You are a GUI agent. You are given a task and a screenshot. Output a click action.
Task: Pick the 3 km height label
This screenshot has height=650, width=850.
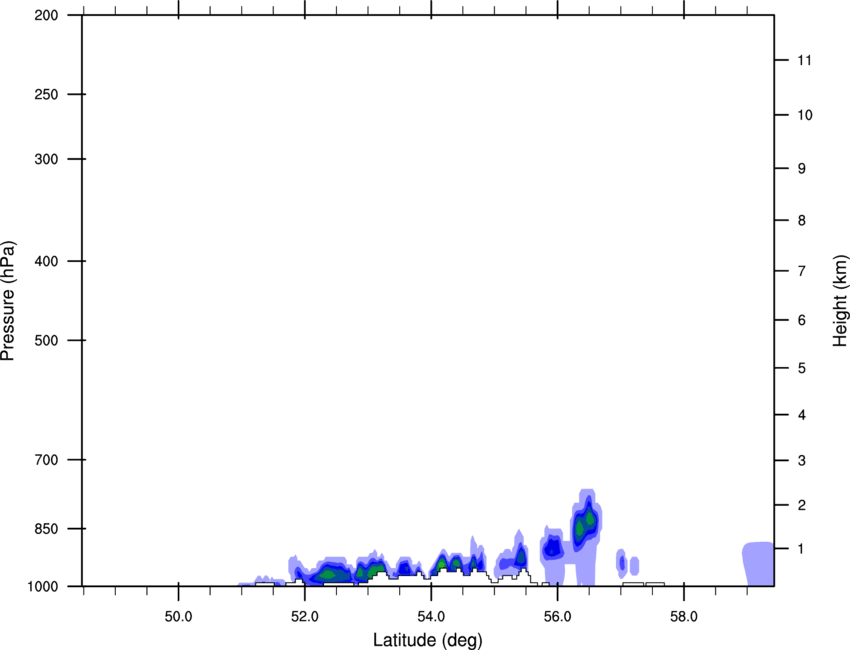coord(802,461)
